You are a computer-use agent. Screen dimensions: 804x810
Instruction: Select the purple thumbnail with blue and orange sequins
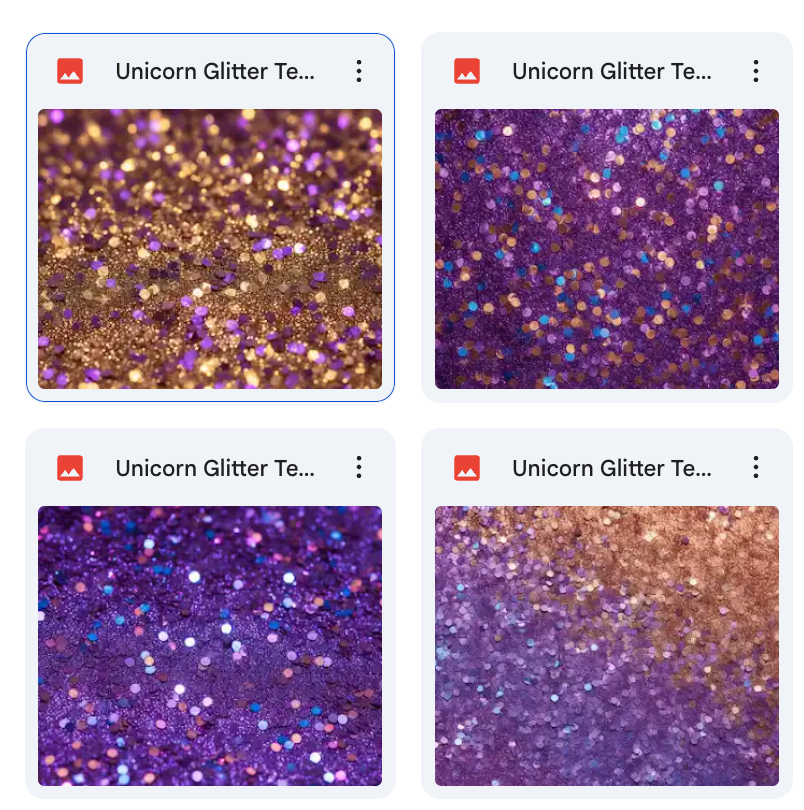607,248
